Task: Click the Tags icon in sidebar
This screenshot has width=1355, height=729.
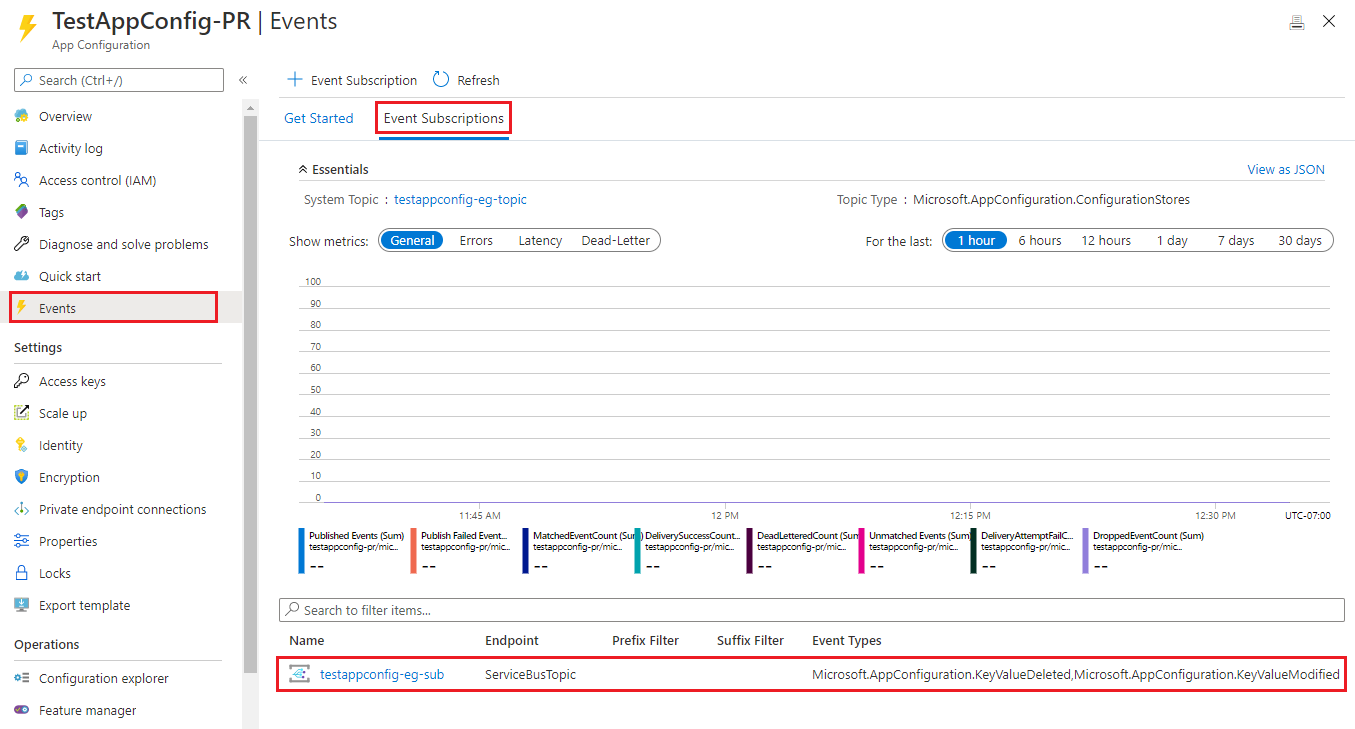Action: tap(21, 212)
